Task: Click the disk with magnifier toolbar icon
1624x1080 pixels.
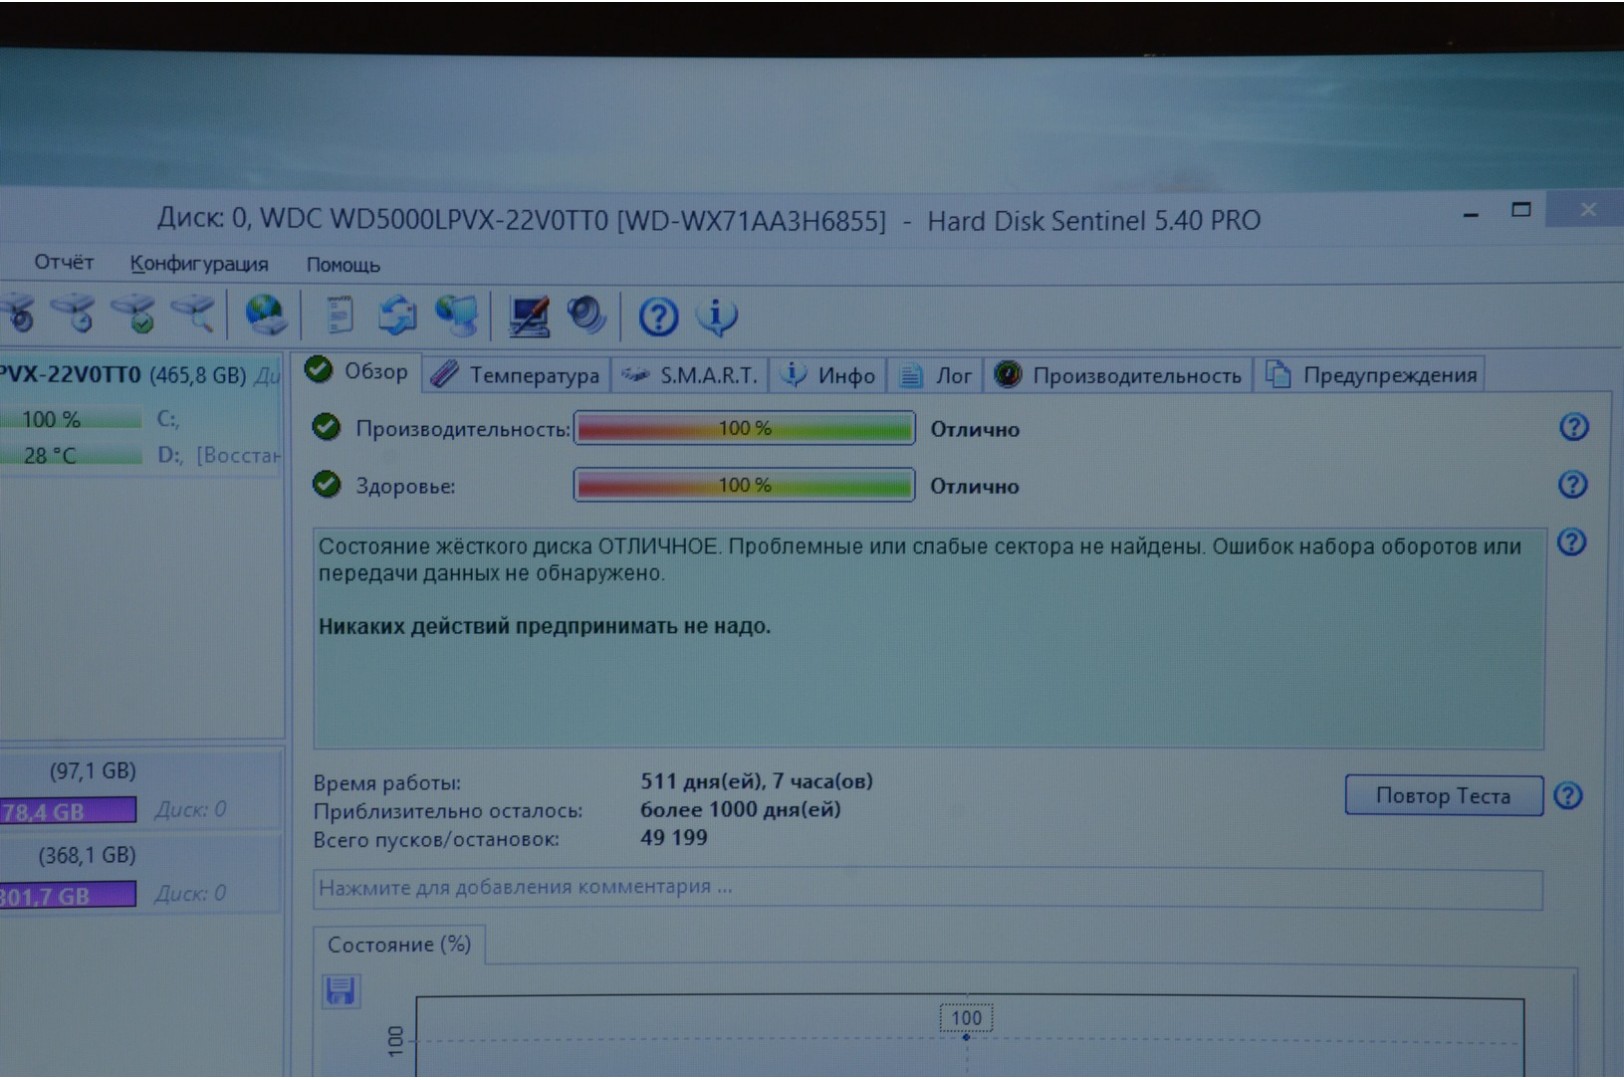Action: (x=193, y=314)
